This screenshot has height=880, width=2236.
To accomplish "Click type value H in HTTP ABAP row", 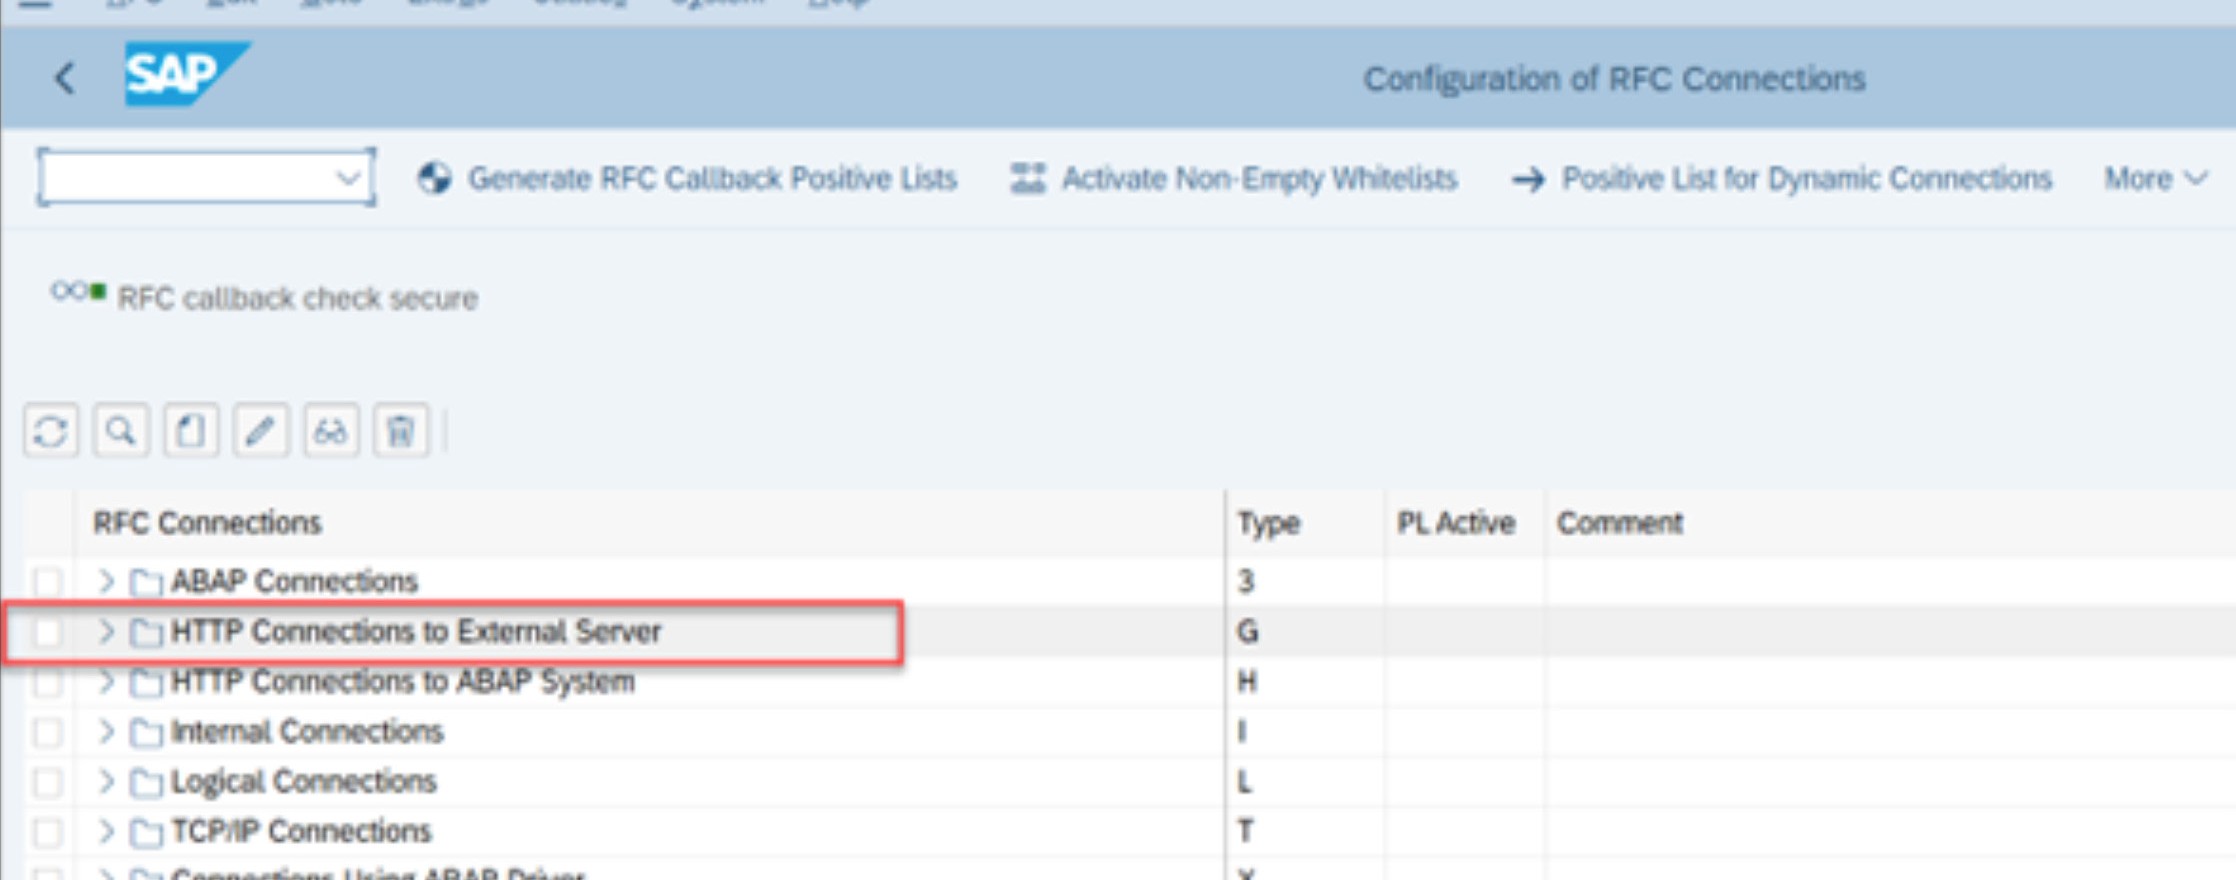I will click(1247, 681).
